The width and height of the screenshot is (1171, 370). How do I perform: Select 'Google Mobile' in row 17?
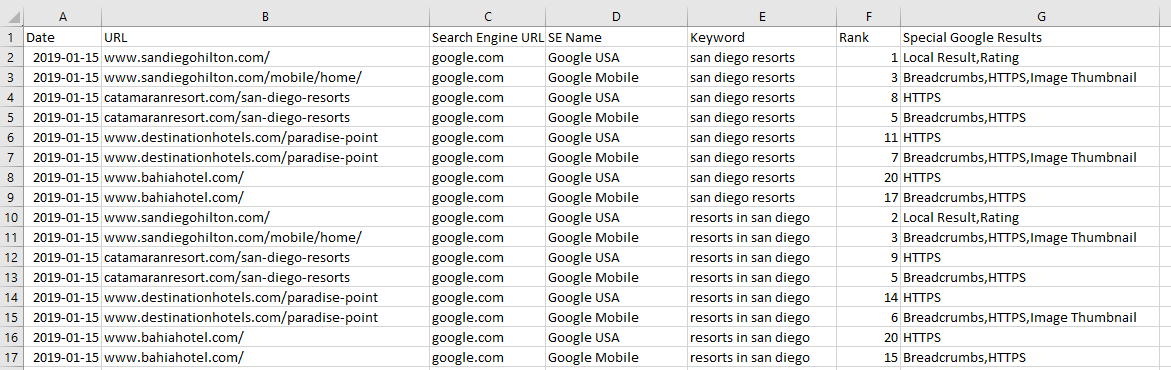(x=616, y=357)
